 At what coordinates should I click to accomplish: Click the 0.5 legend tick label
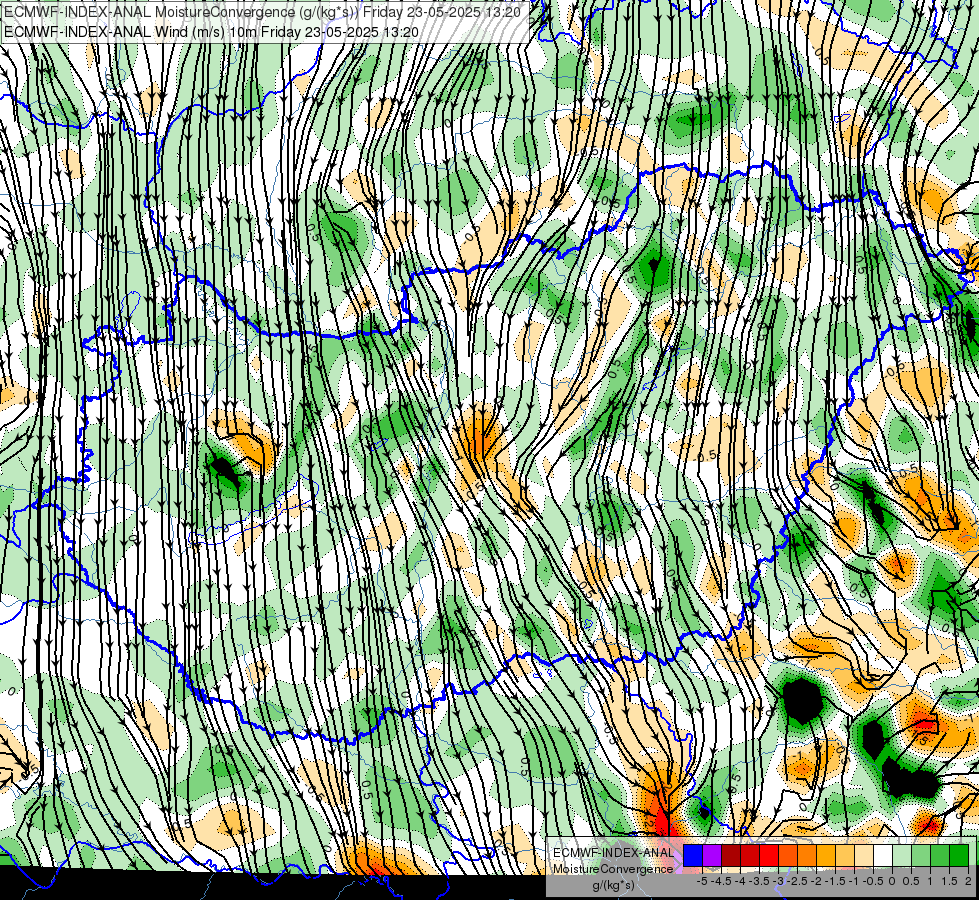coord(911,881)
